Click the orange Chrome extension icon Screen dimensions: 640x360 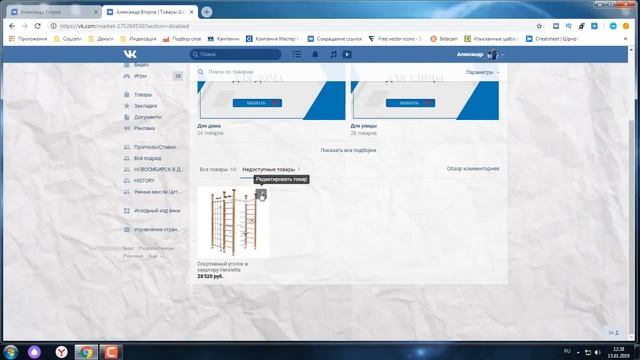coord(626,26)
